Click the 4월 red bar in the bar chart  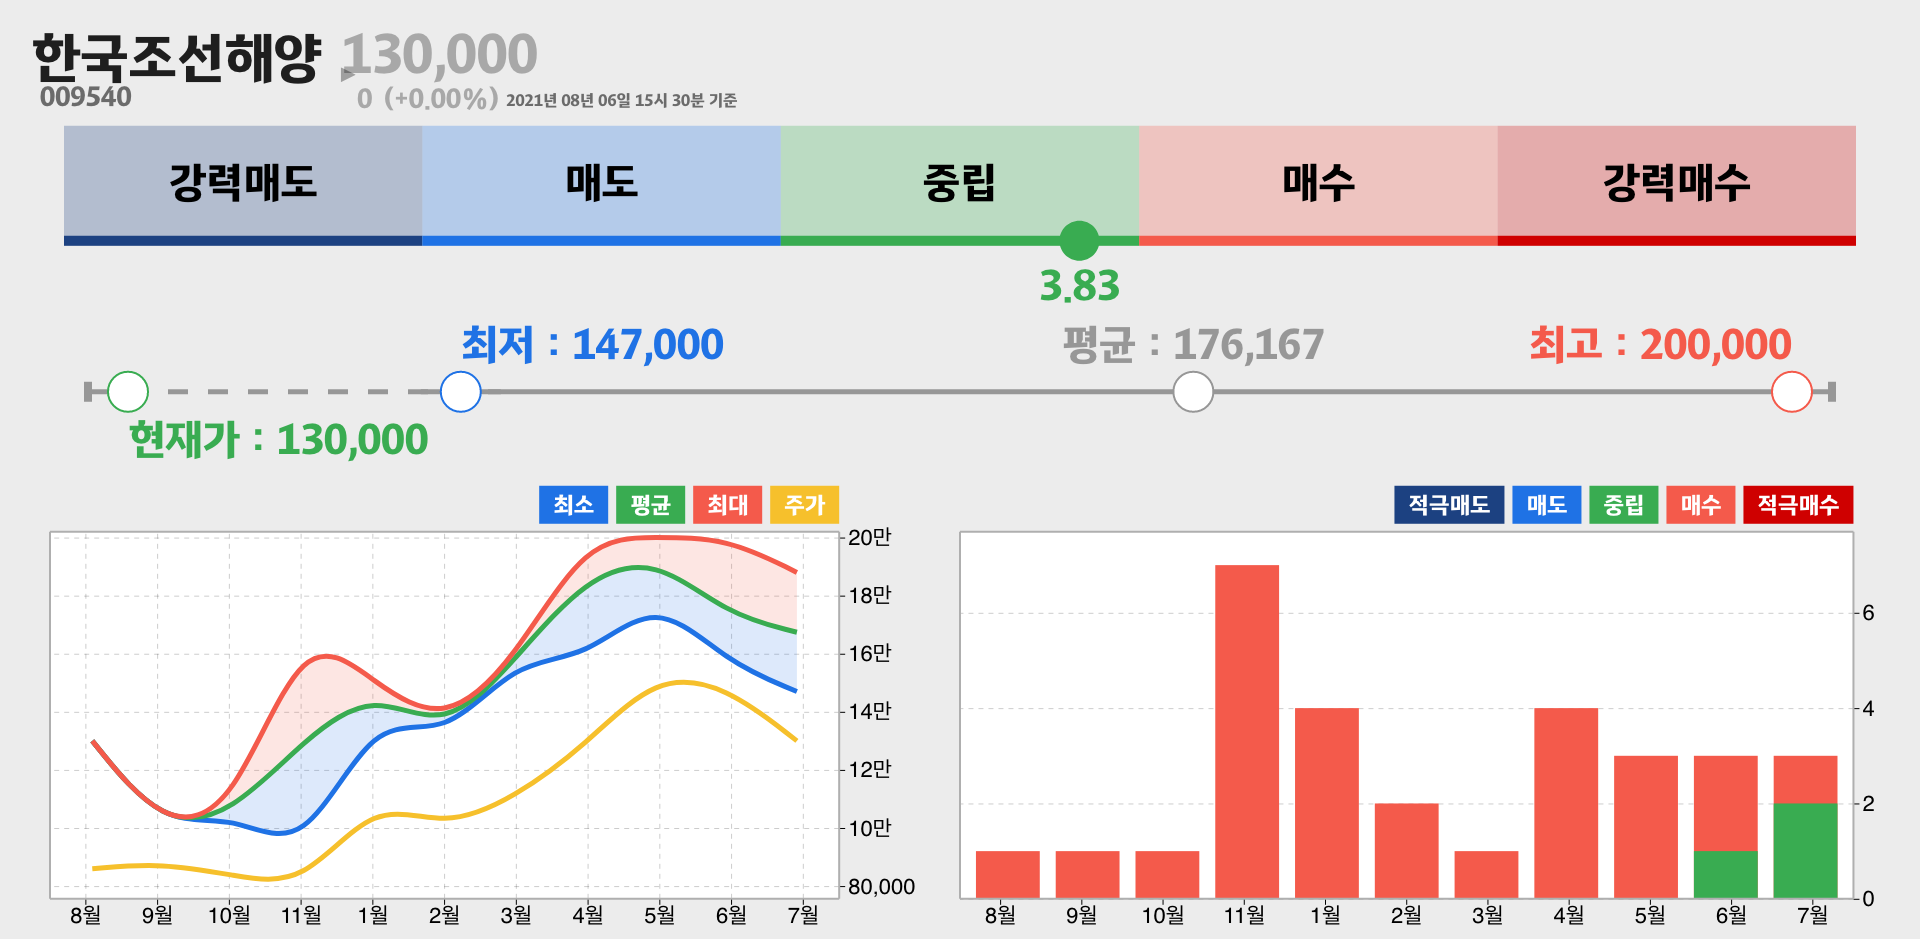click(1566, 803)
